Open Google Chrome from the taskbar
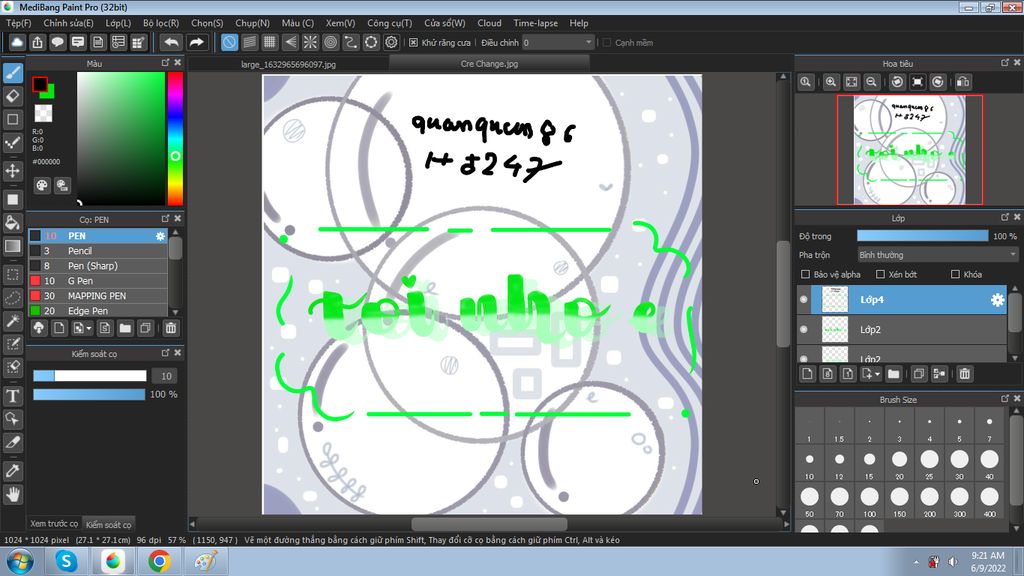Screen dimensions: 1024x576 pos(159,561)
